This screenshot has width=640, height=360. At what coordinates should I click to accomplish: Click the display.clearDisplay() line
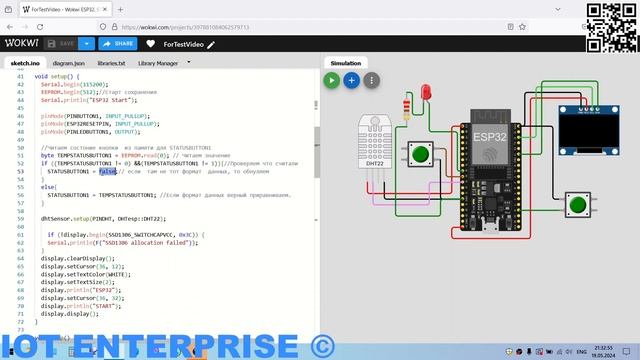78,258
